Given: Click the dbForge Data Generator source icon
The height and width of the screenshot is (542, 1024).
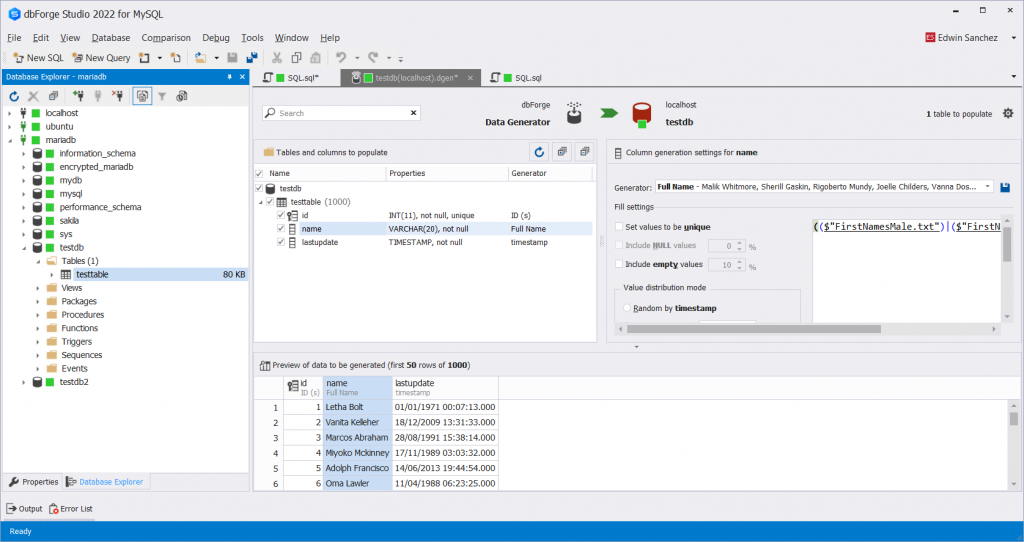Looking at the screenshot, I should pyautogui.click(x=573, y=113).
